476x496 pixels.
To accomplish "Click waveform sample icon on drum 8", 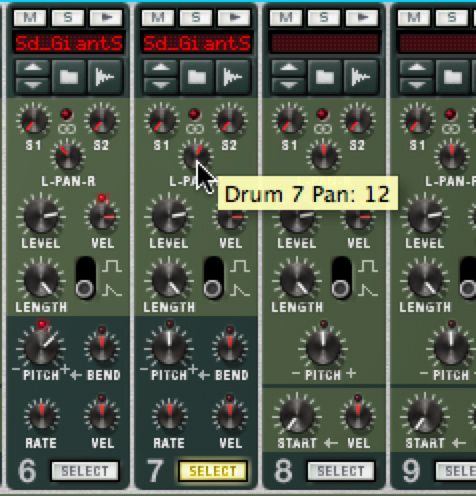I will tap(361, 77).
